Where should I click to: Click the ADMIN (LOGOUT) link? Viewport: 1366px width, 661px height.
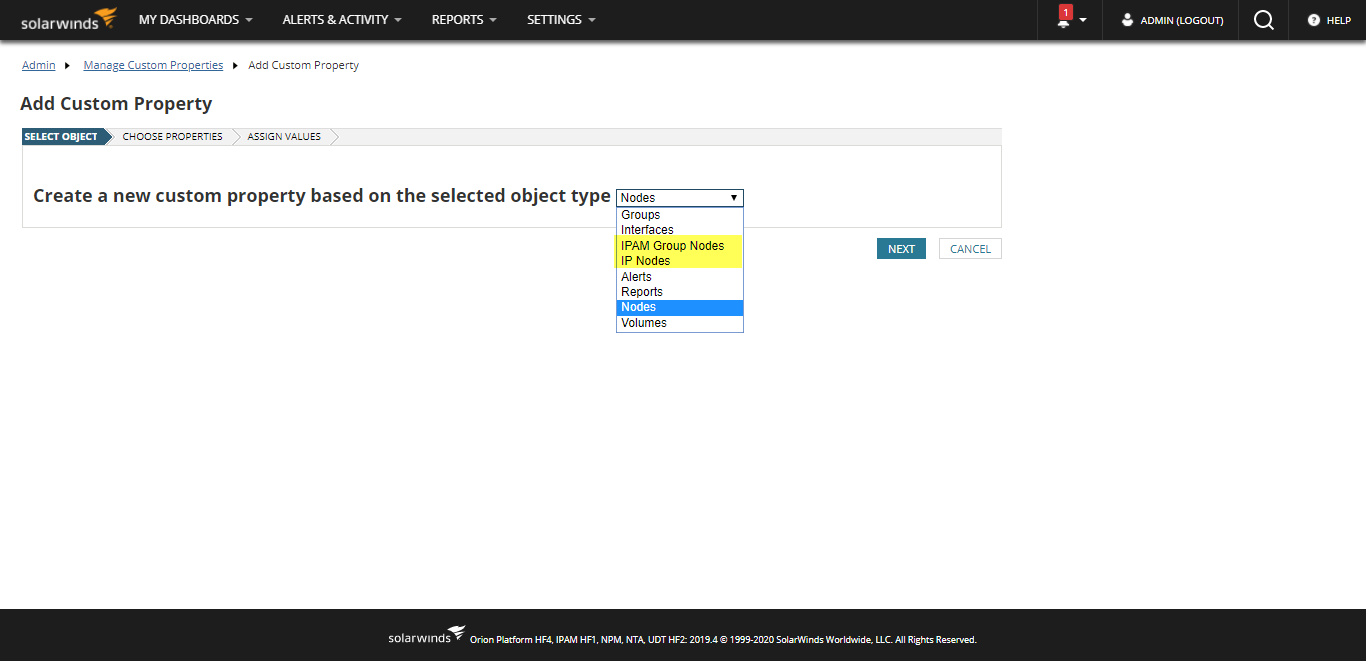(x=1182, y=20)
